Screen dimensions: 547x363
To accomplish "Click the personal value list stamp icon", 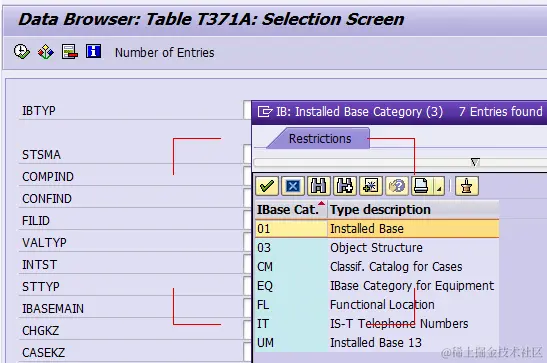I will [x=466, y=186].
